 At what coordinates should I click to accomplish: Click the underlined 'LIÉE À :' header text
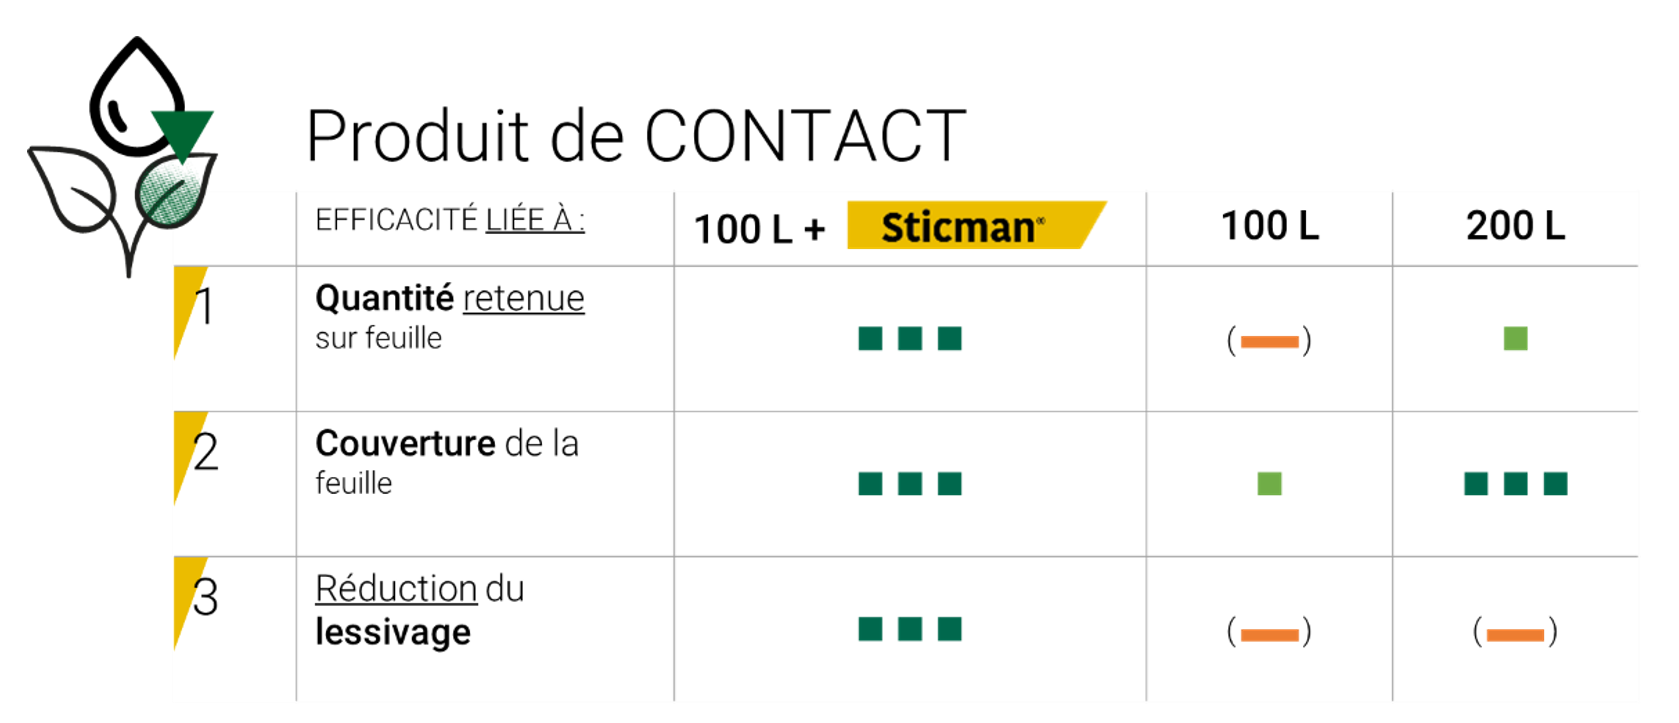tap(535, 220)
